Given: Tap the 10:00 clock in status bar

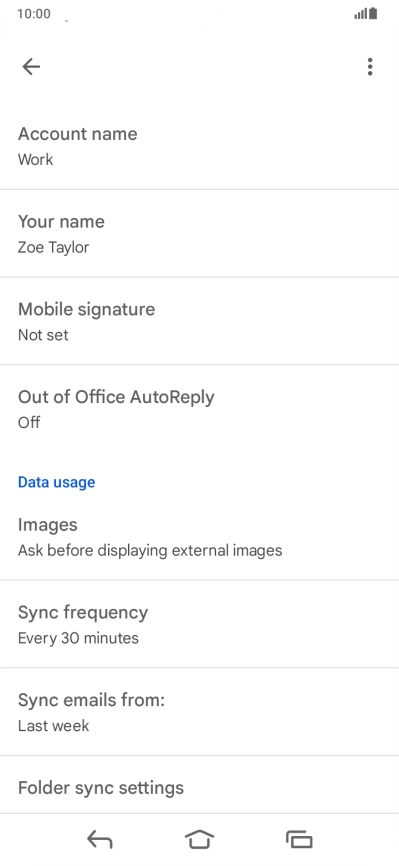Looking at the screenshot, I should click(34, 14).
